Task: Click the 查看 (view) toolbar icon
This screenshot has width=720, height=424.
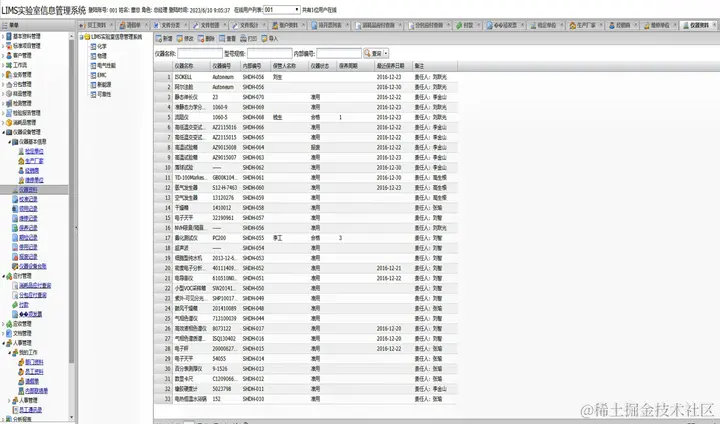Action: (x=222, y=39)
